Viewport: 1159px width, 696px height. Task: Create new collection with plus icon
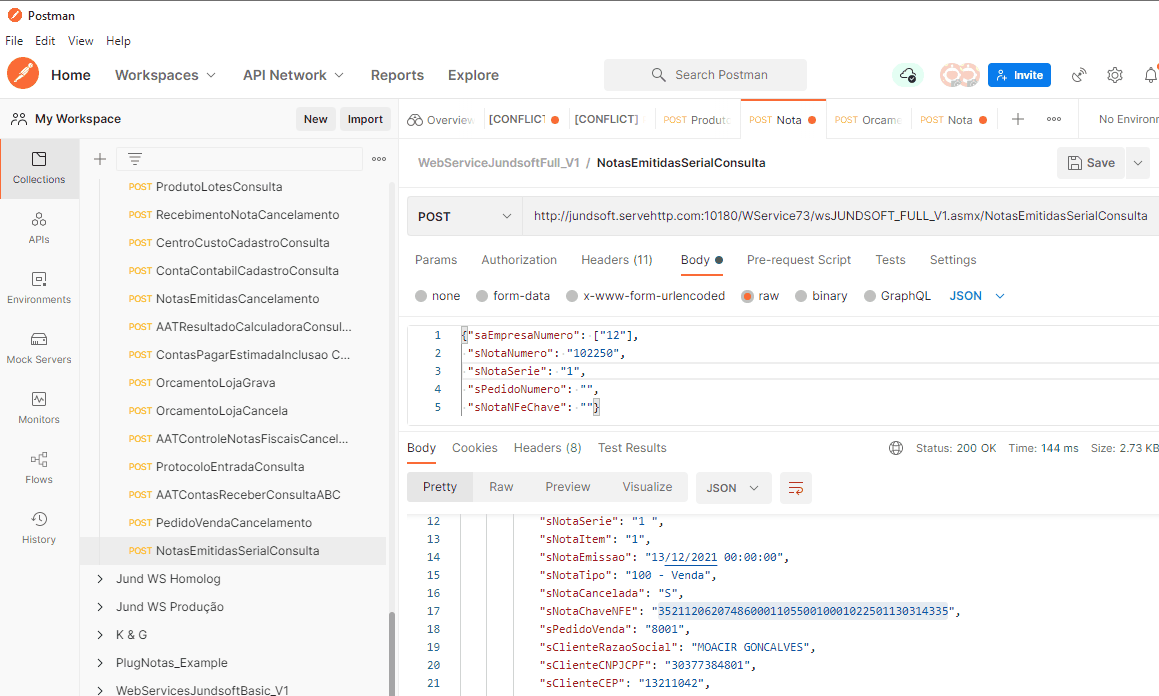click(x=100, y=159)
